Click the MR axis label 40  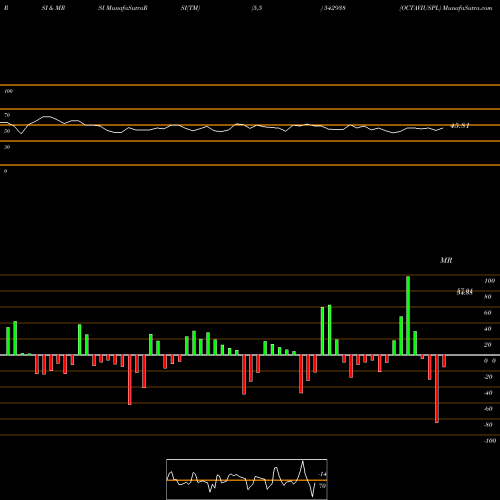pos(488,329)
